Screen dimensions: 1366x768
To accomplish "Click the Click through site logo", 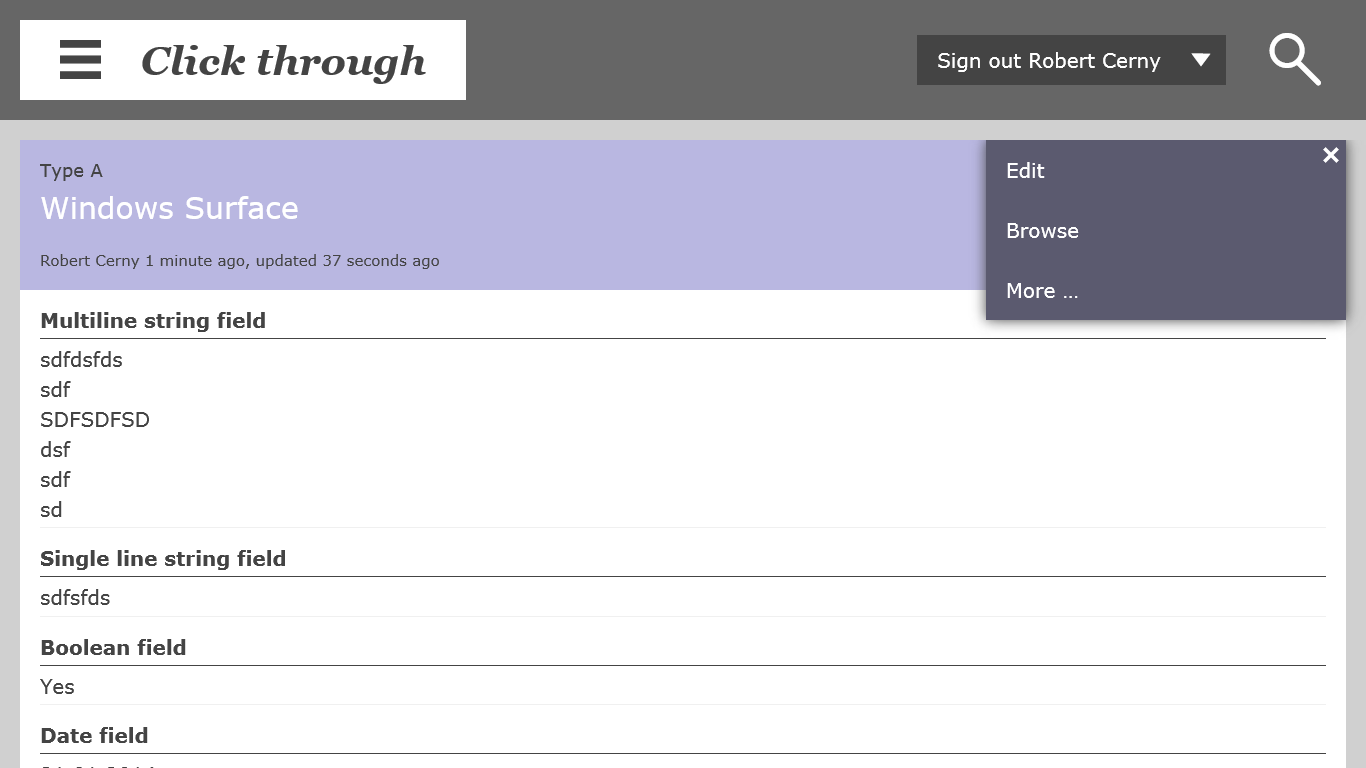I will point(283,61).
